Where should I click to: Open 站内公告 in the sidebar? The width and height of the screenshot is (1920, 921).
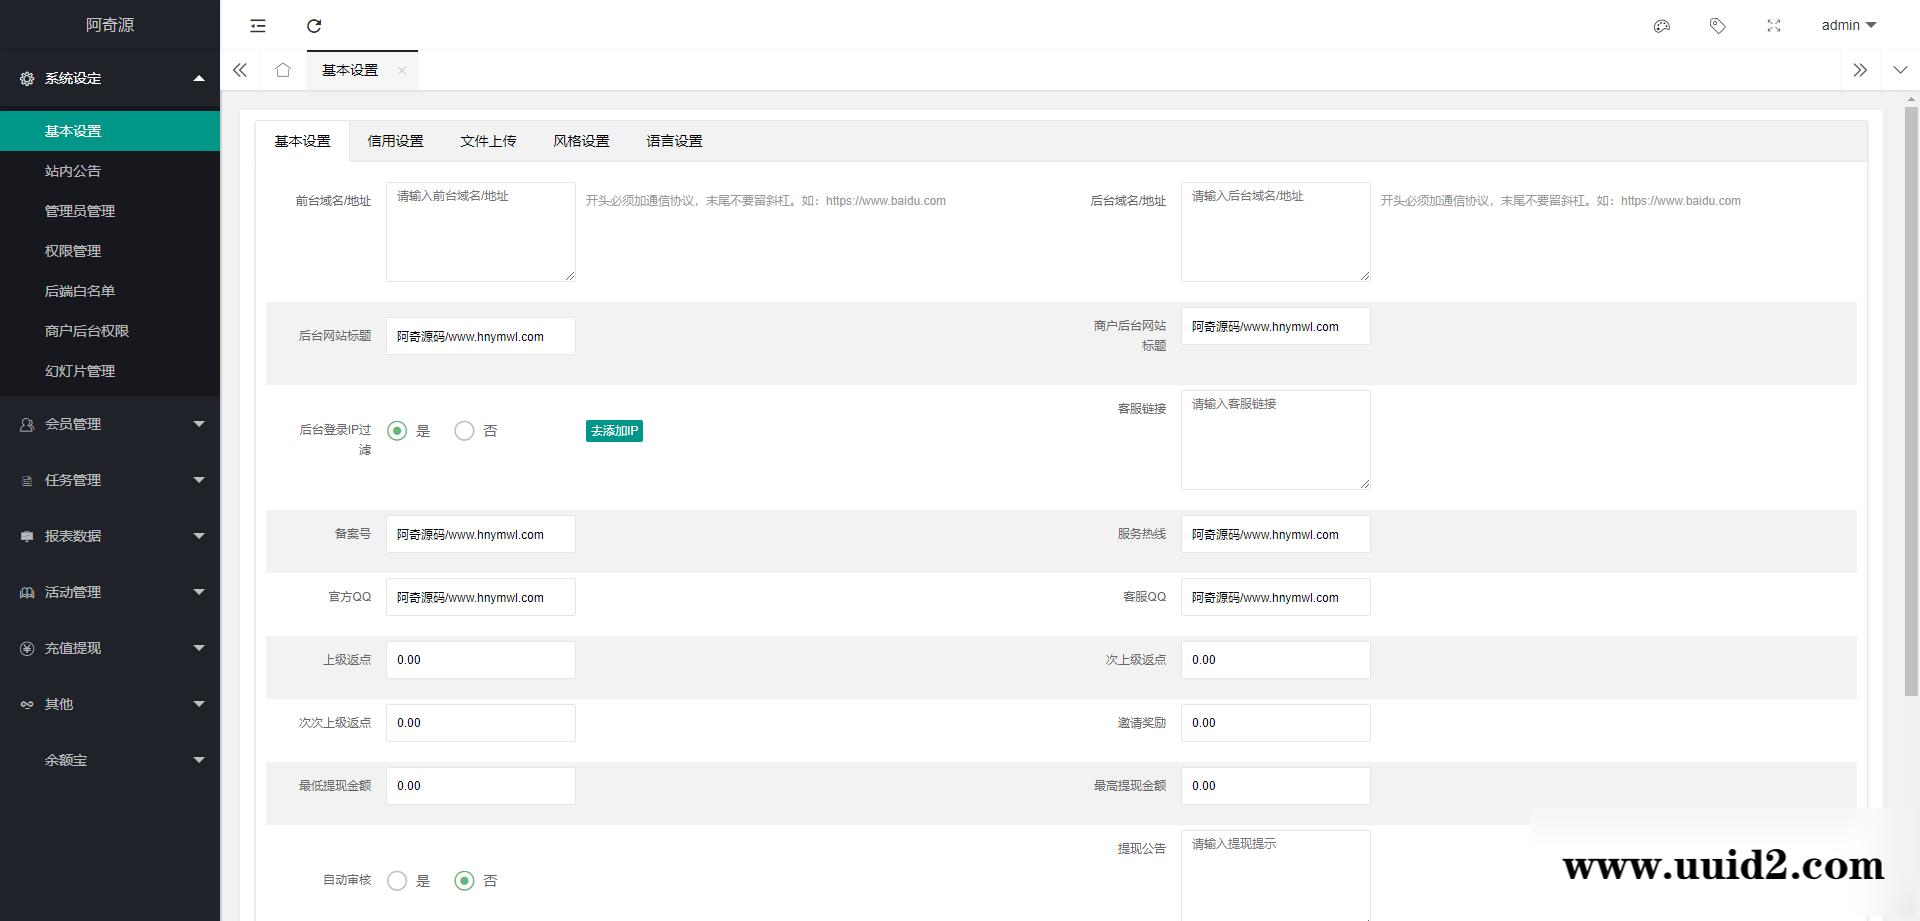(73, 171)
